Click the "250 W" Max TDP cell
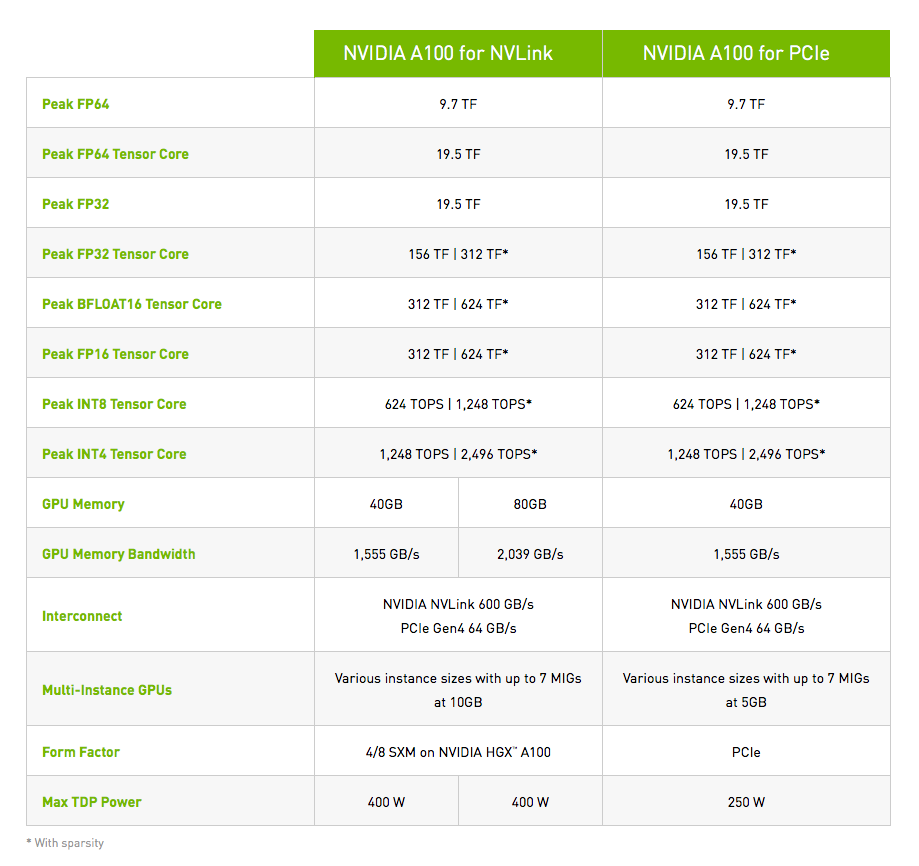This screenshot has width=919, height=866. (746, 802)
